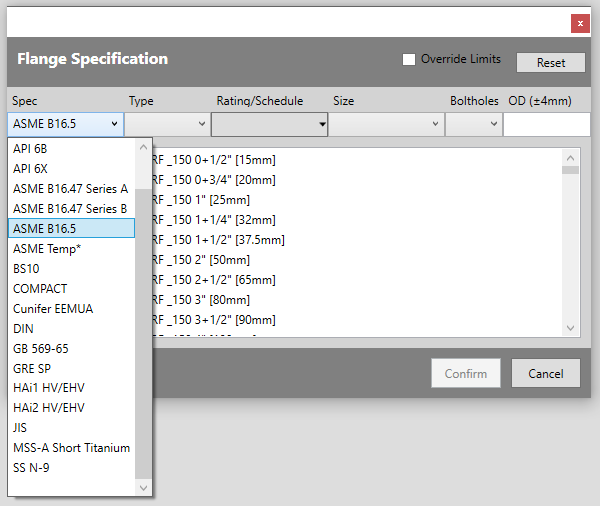Collapse the Spec combo box showing ASME B16.5
Screen dimensions: 600x506
[65, 124]
